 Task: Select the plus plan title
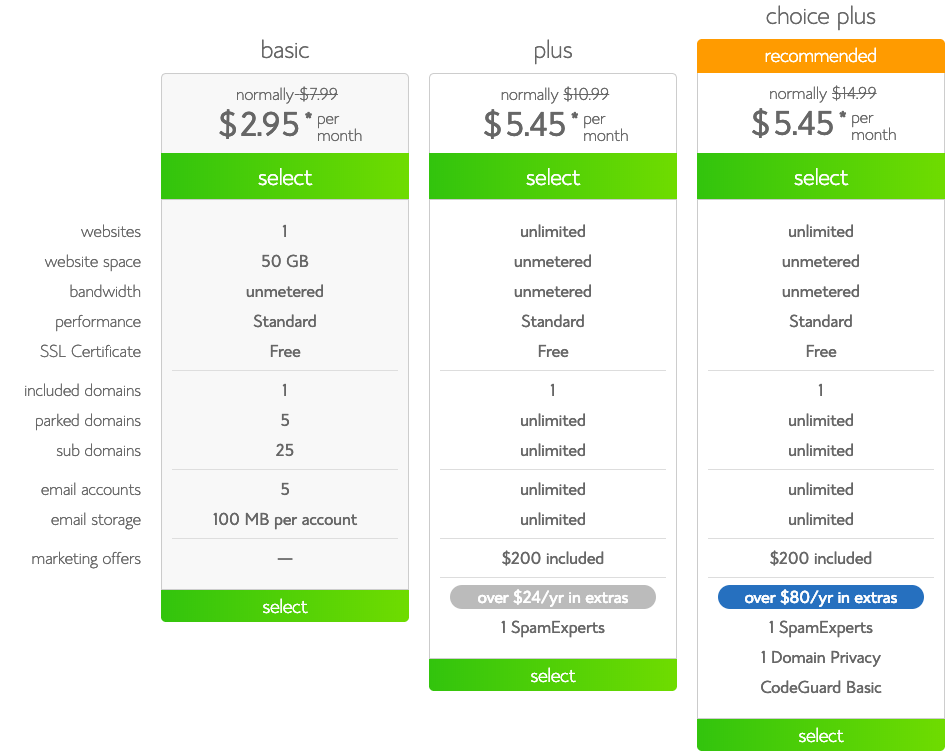coord(553,50)
